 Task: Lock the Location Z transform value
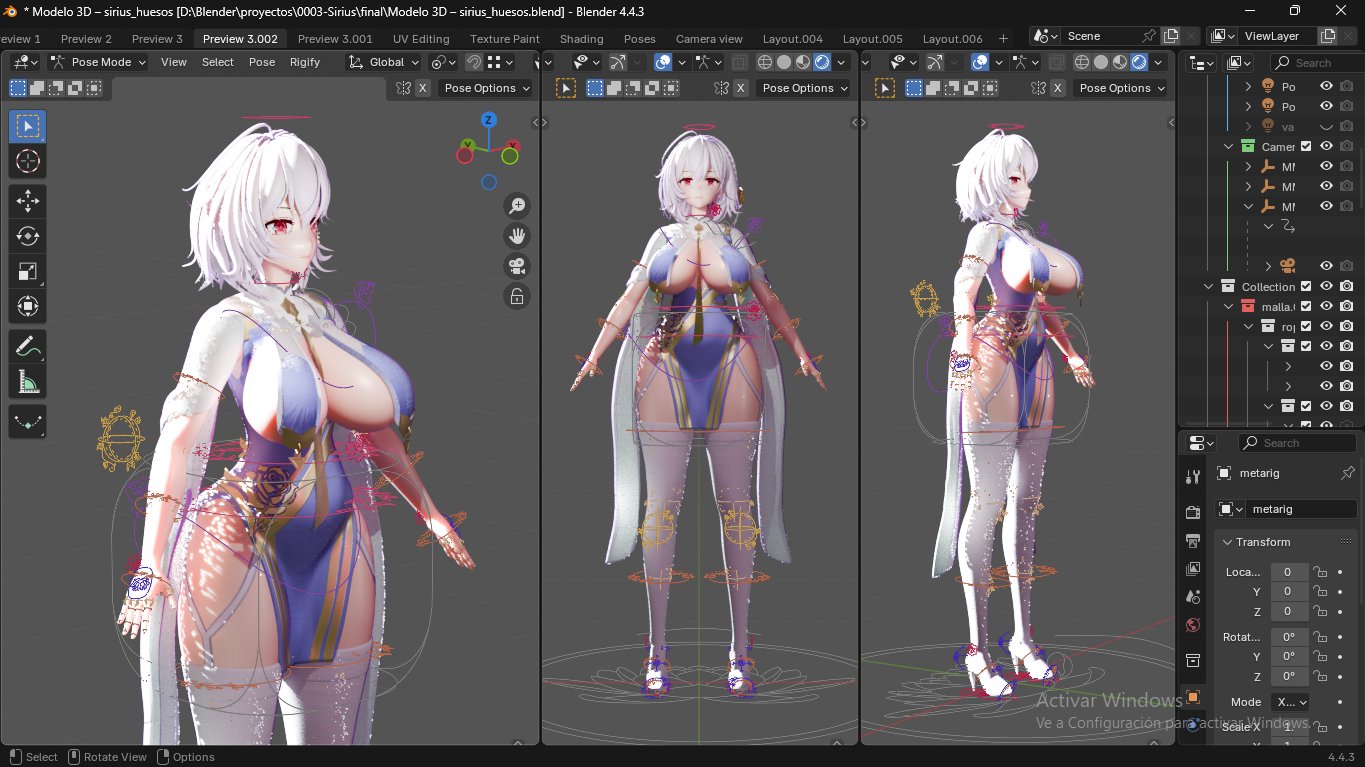click(1320, 612)
